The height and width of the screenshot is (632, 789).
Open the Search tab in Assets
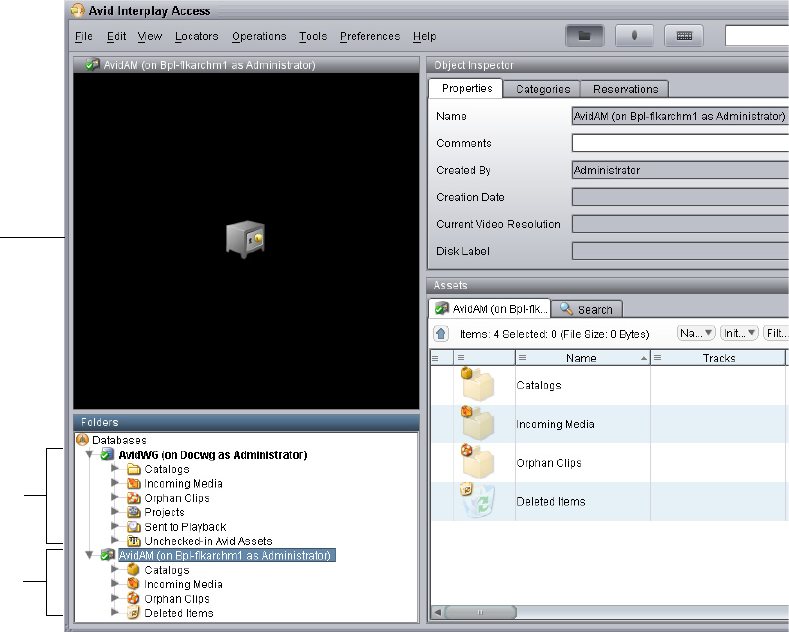[587, 309]
